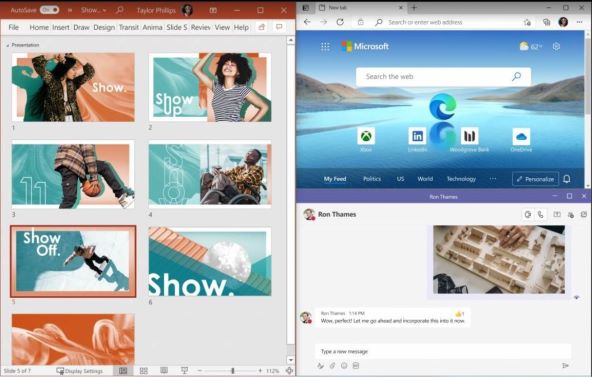The image size is (592, 377).
Task: Click the 112% zoom level
Action: pyautogui.click(x=273, y=371)
